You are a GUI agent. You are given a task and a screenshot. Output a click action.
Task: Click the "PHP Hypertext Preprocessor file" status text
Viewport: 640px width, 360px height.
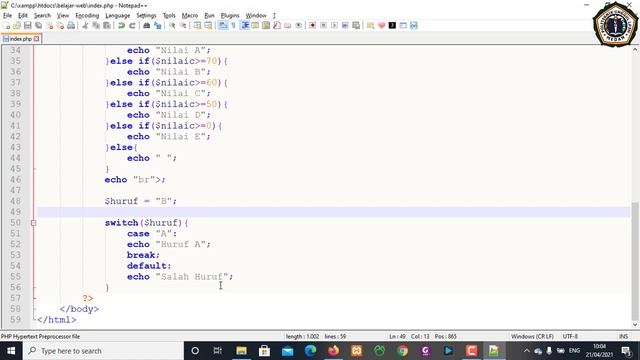click(x=40, y=336)
